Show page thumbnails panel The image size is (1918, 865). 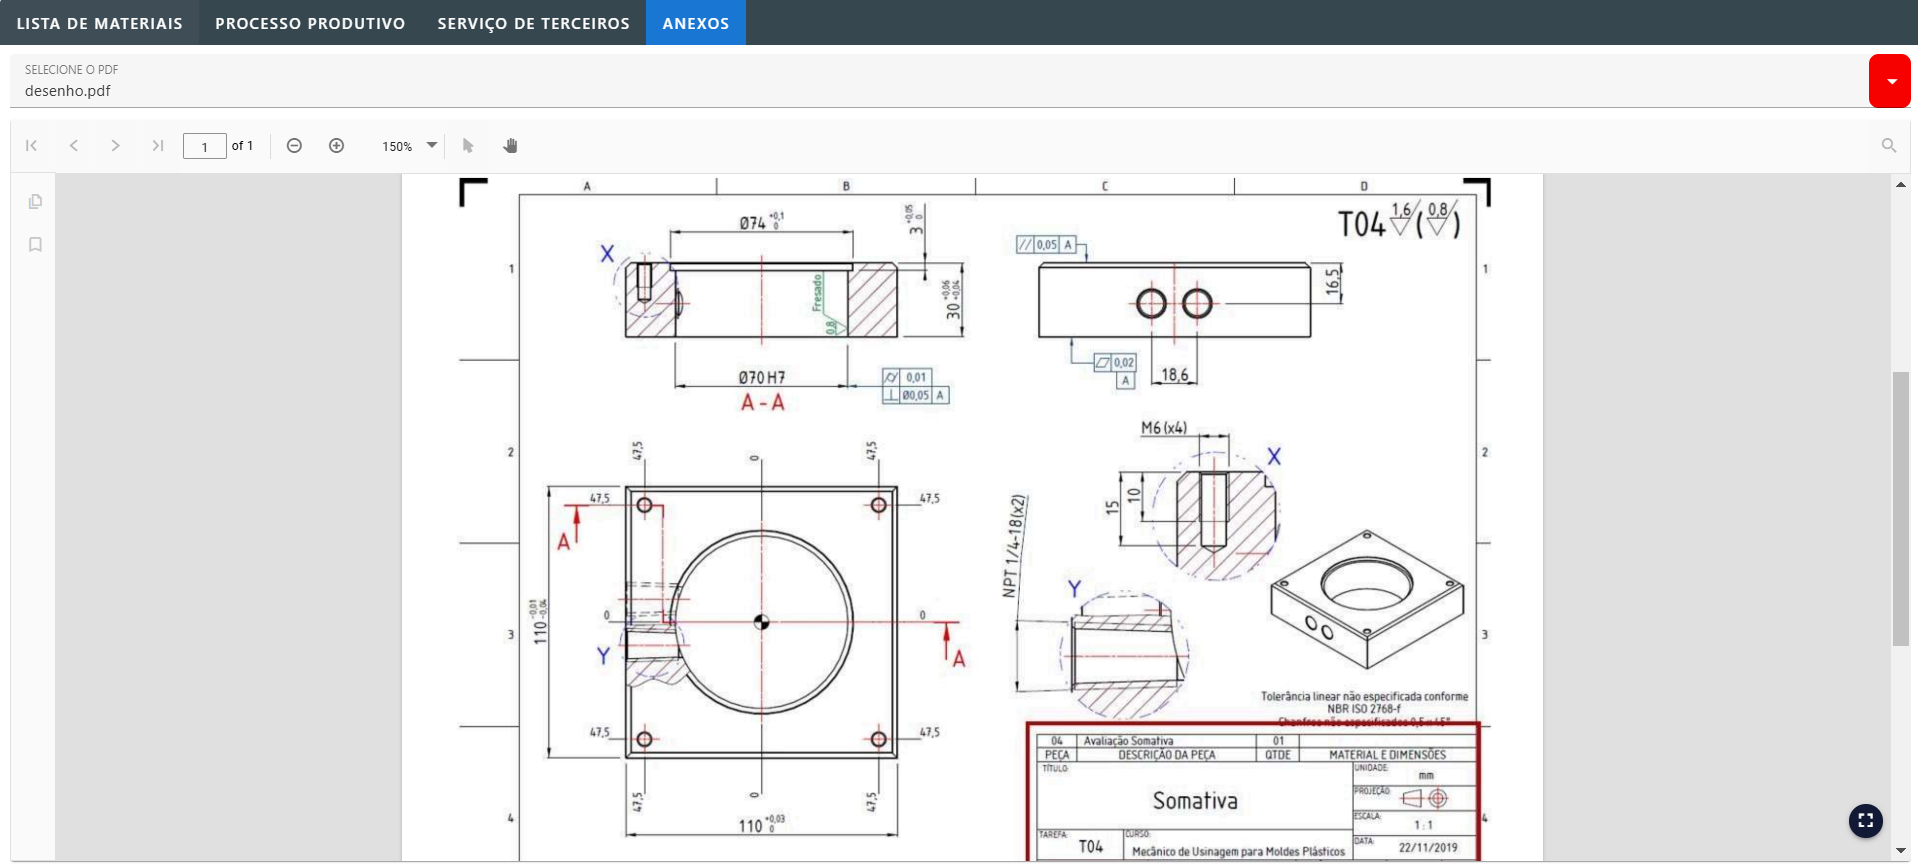coord(35,202)
